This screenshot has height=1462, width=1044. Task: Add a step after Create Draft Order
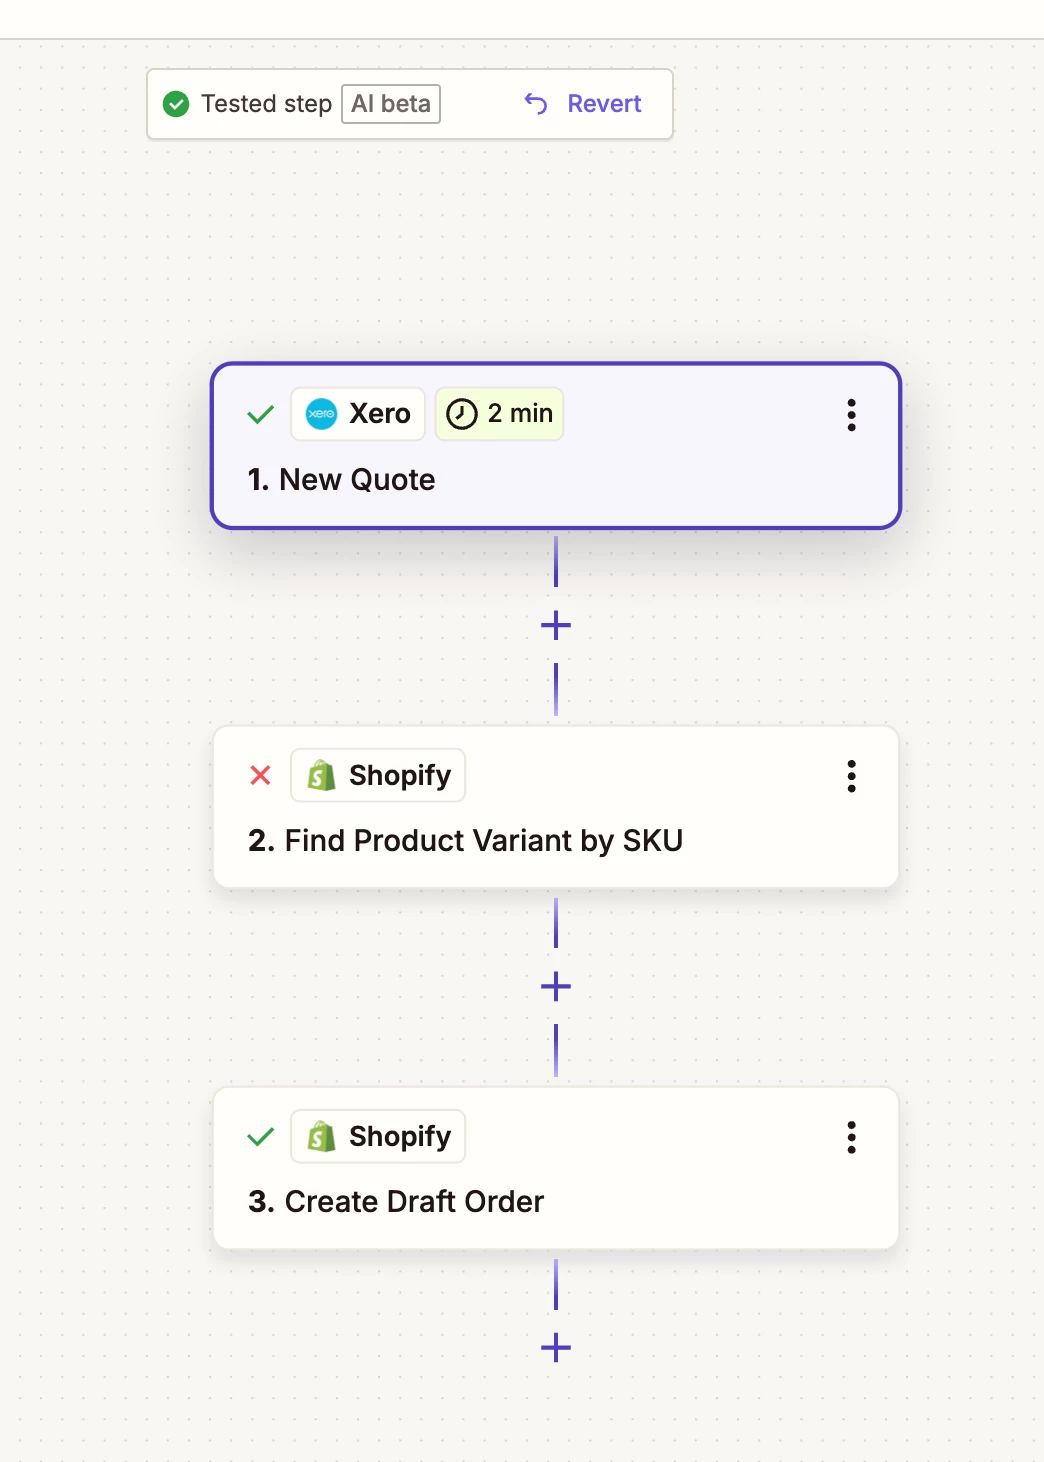[556, 1348]
